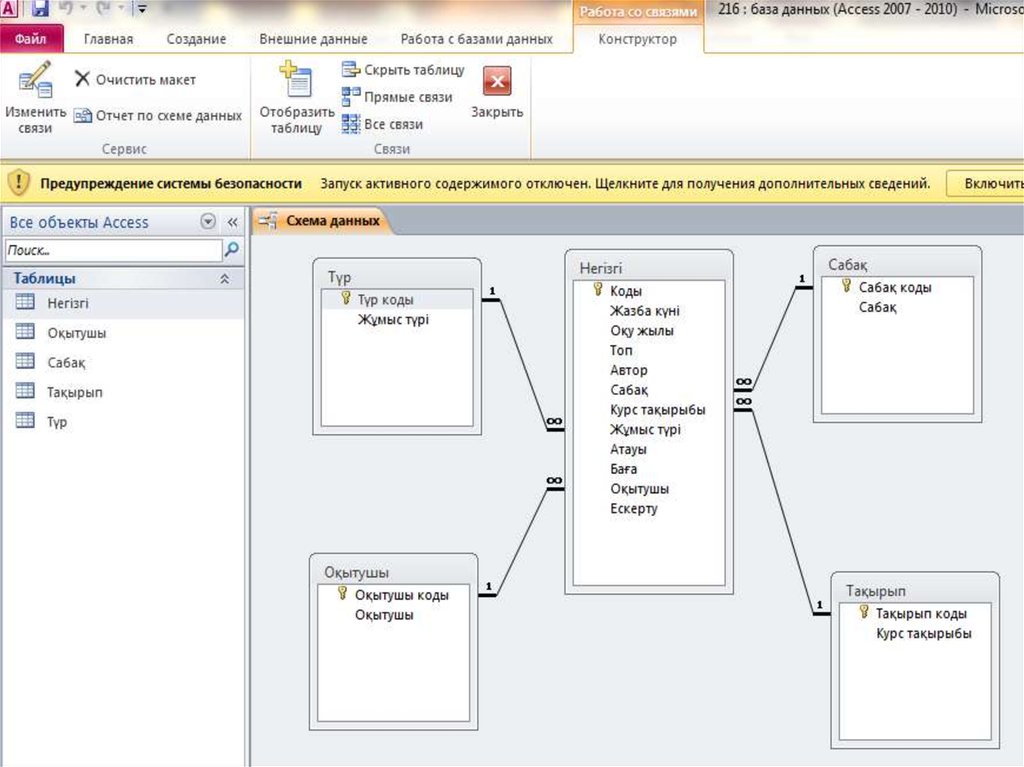Select Оқытушы table in navigation pane

[x=76, y=333]
